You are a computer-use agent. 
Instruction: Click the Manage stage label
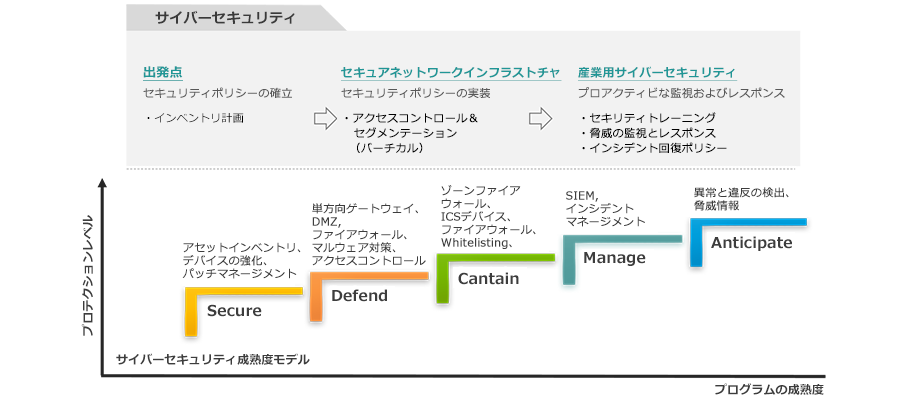[x=614, y=258]
